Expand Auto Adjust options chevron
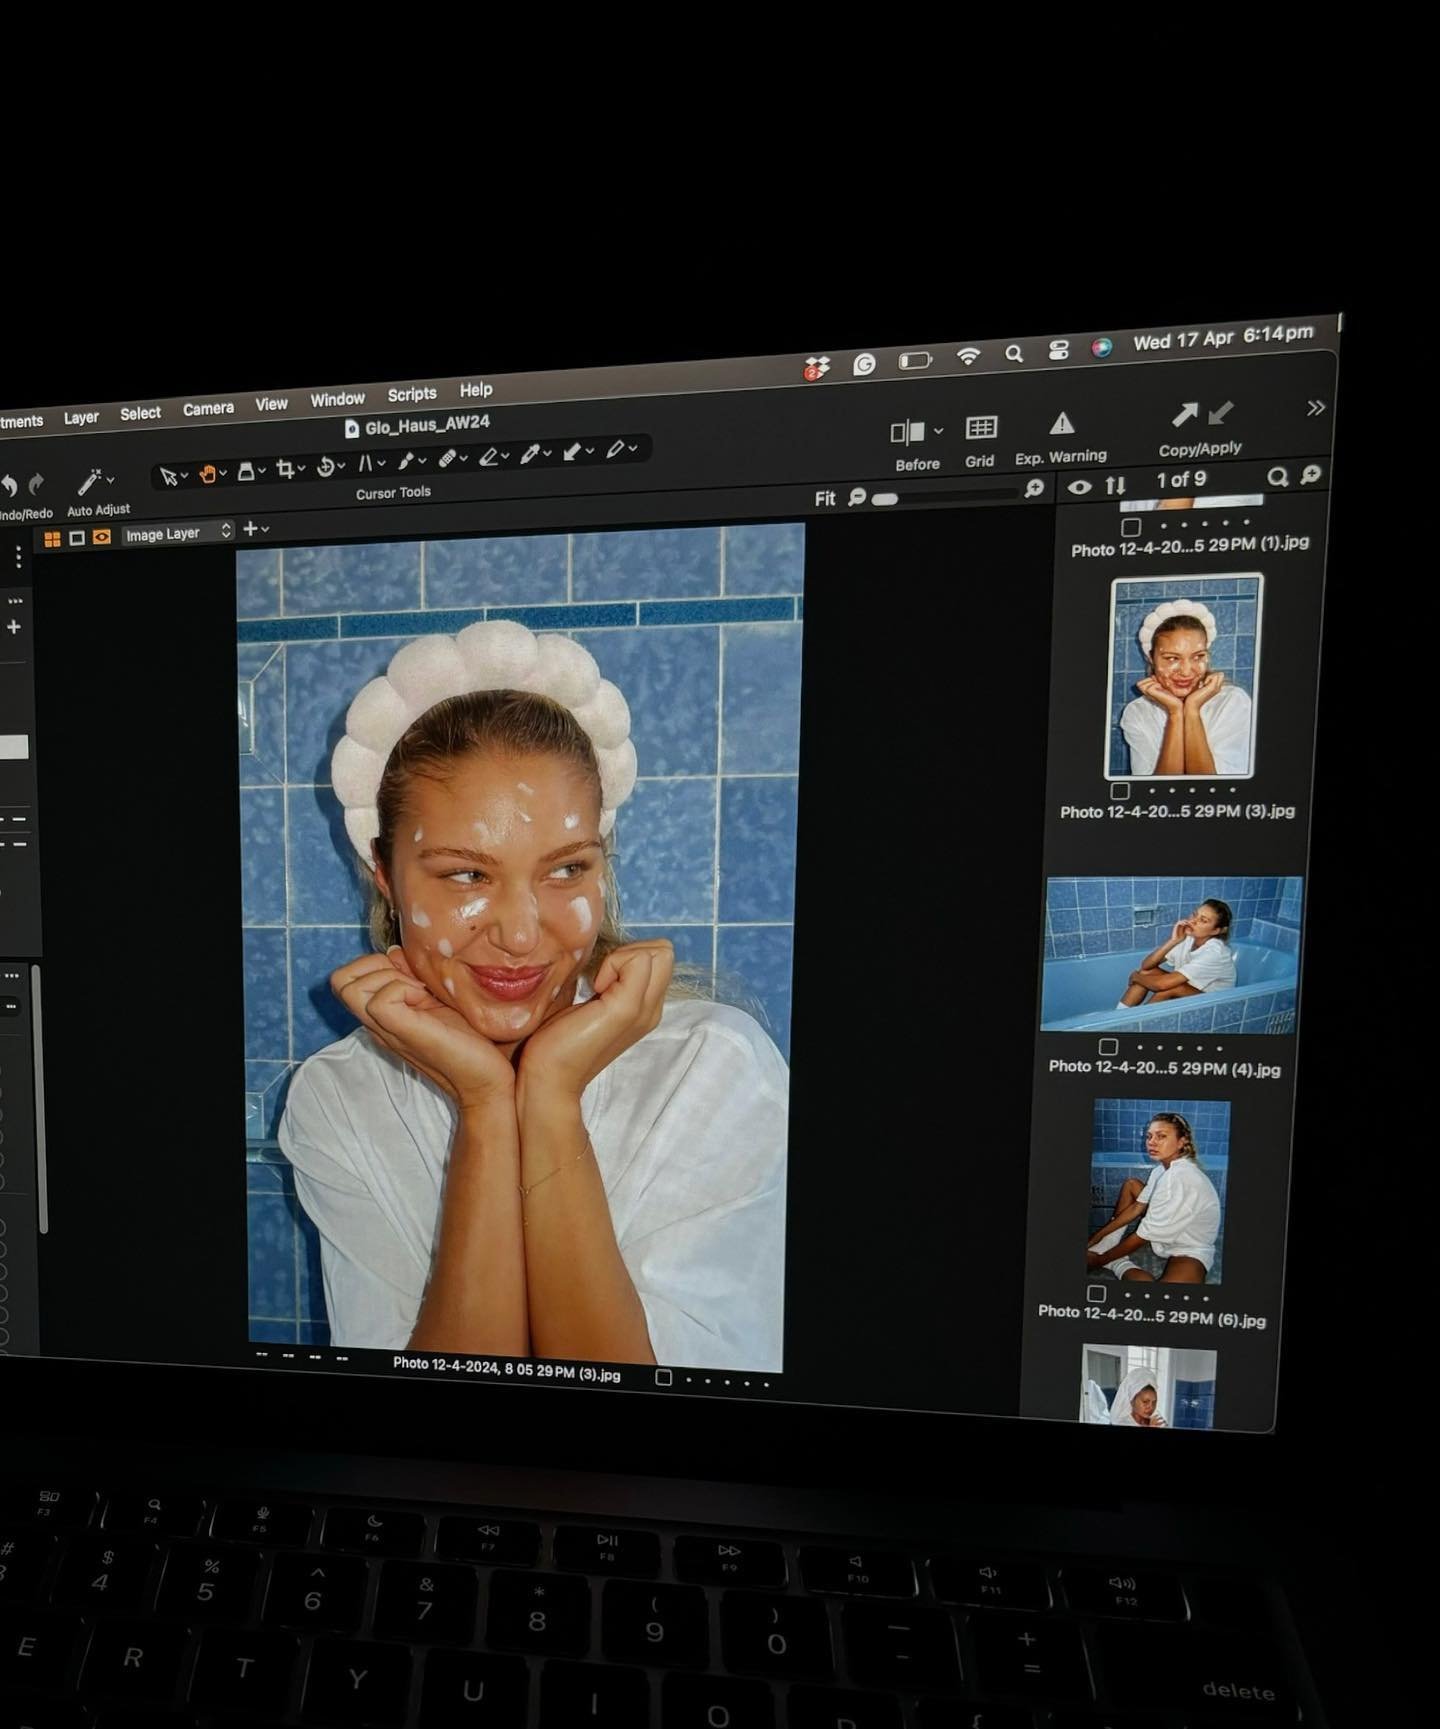Image resolution: width=1440 pixels, height=1729 pixels. point(110,480)
